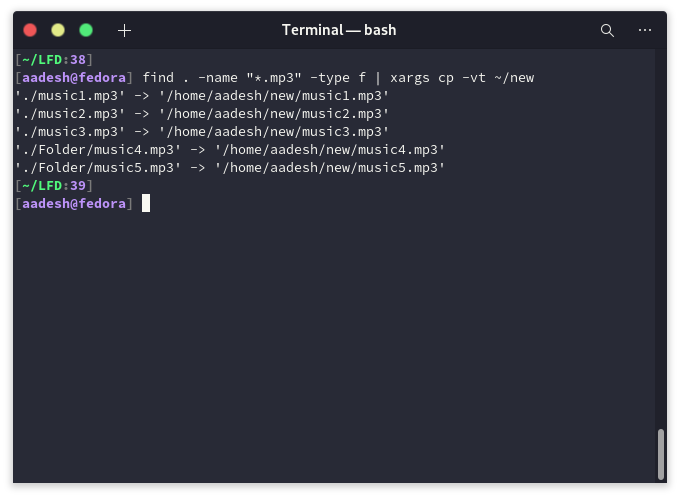
Task: Click the music1.mp3 output line
Action: pos(202,95)
